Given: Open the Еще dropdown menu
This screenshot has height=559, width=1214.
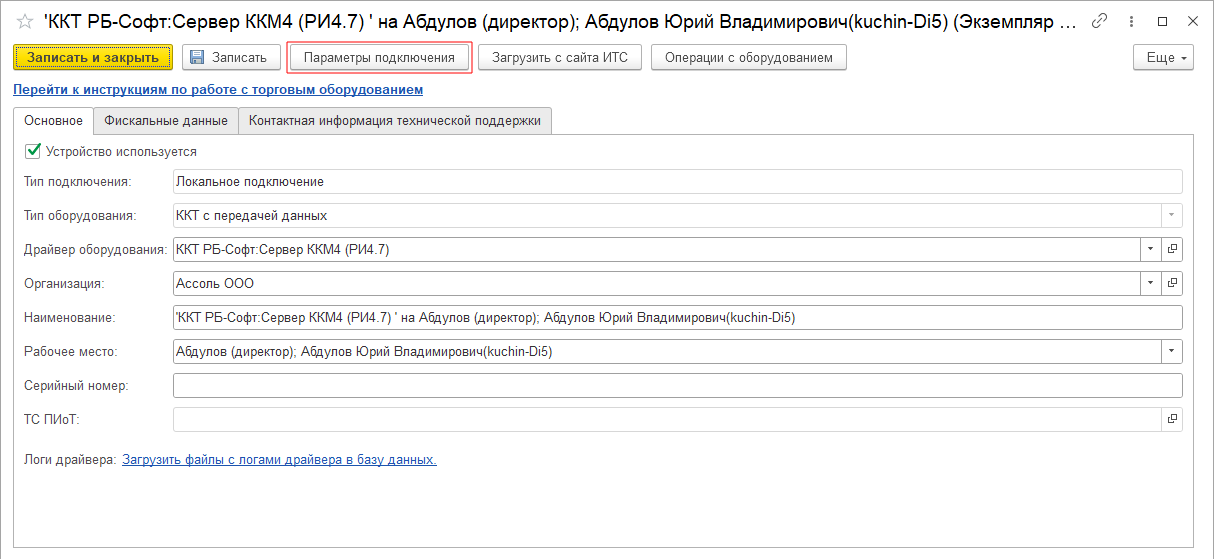Looking at the screenshot, I should pos(1164,58).
